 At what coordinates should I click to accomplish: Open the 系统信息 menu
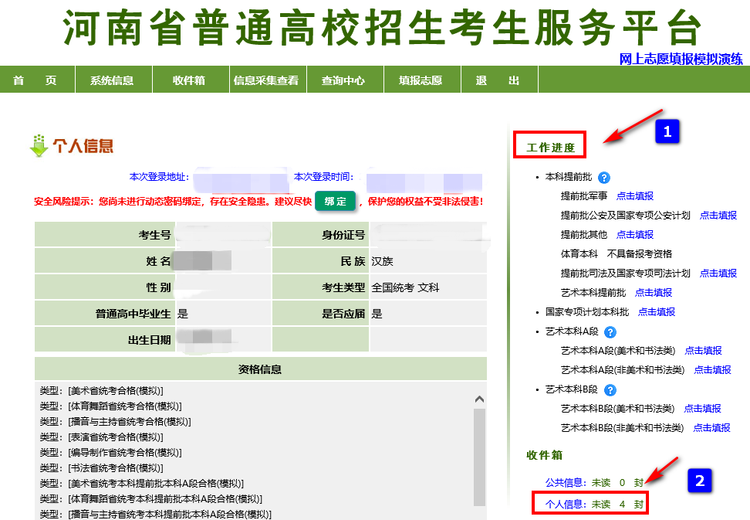click(x=111, y=81)
